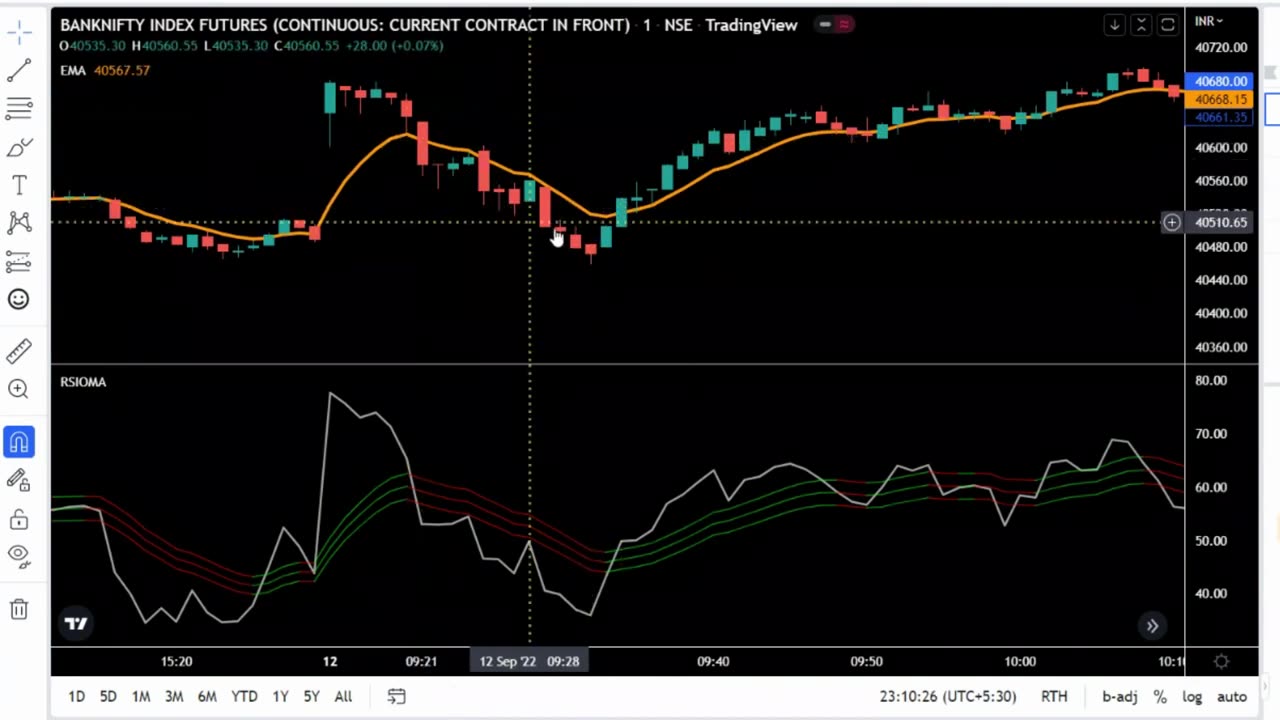Image resolution: width=1280 pixels, height=720 pixels.
Task: Click the '12 Sep '22 09:28' date label
Action: [529, 661]
